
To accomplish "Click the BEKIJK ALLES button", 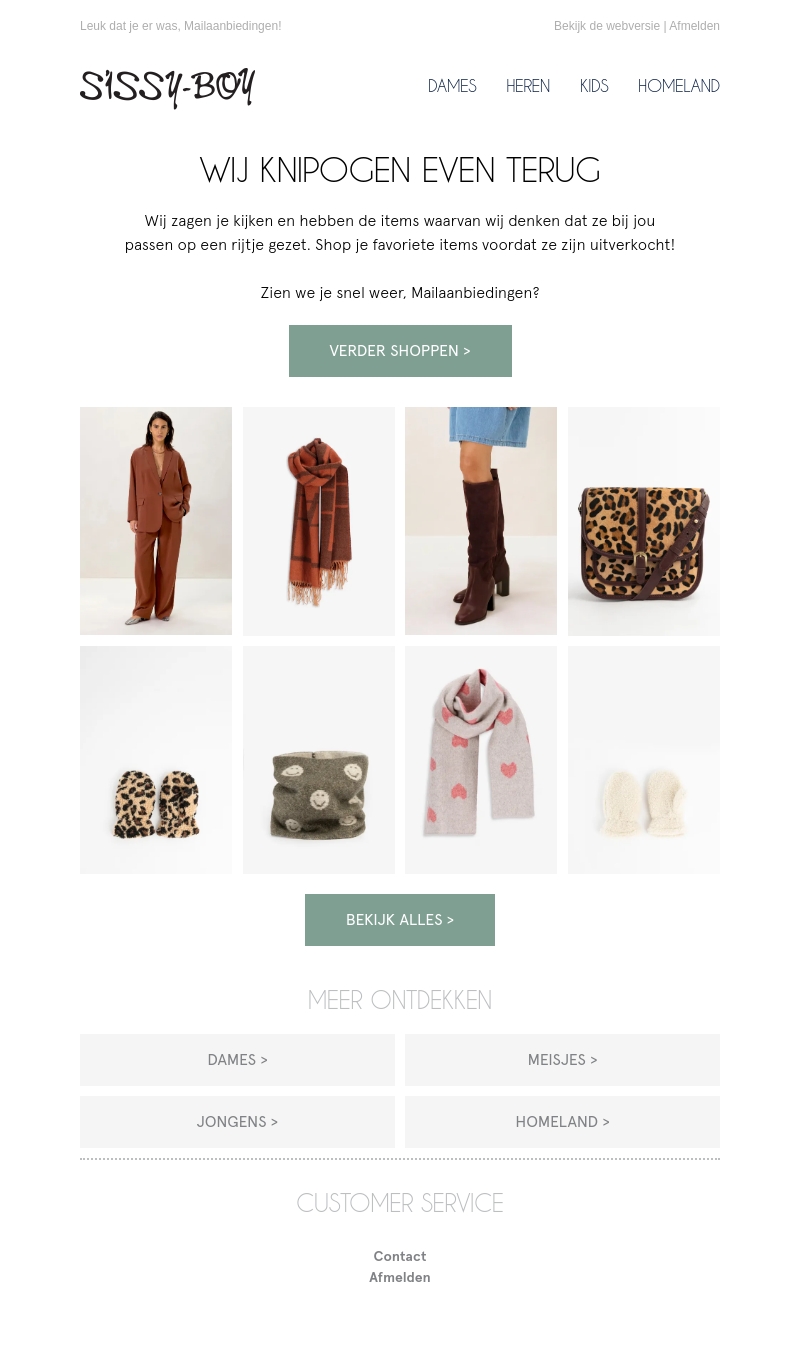I will (400, 920).
